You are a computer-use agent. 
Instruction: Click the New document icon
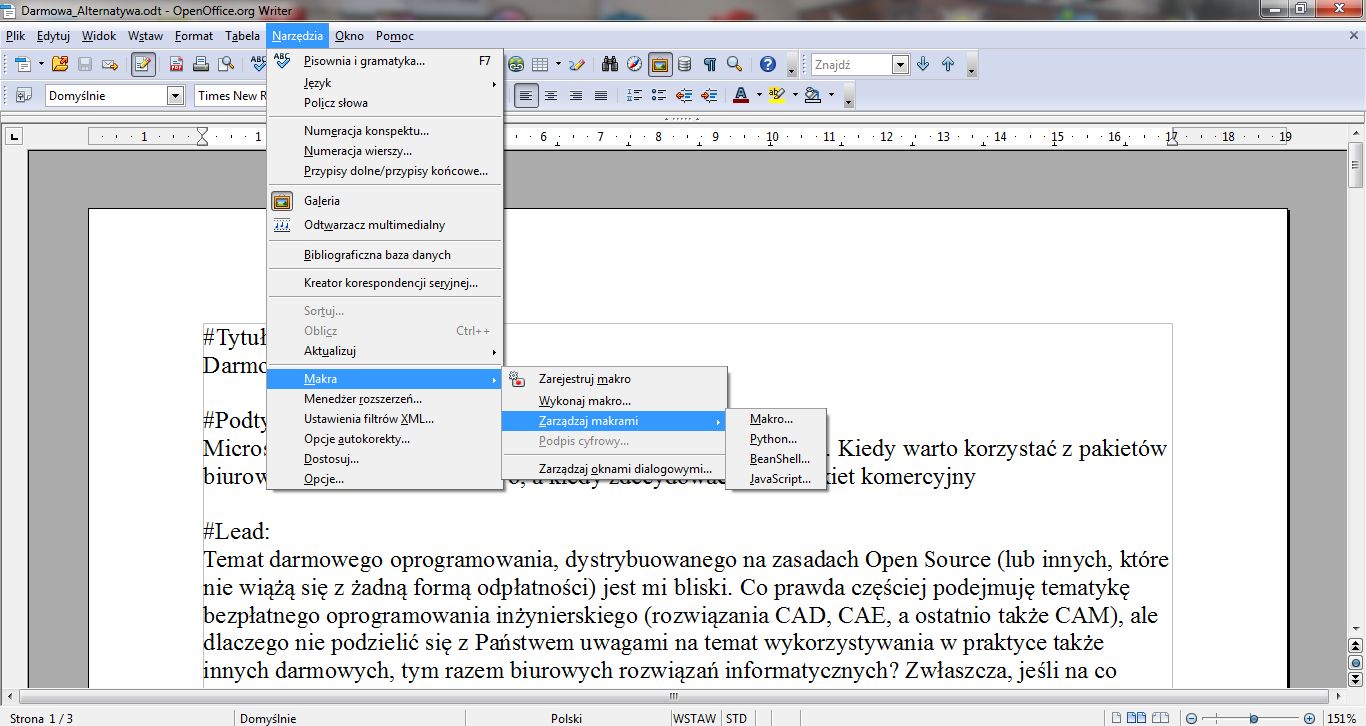(x=24, y=64)
